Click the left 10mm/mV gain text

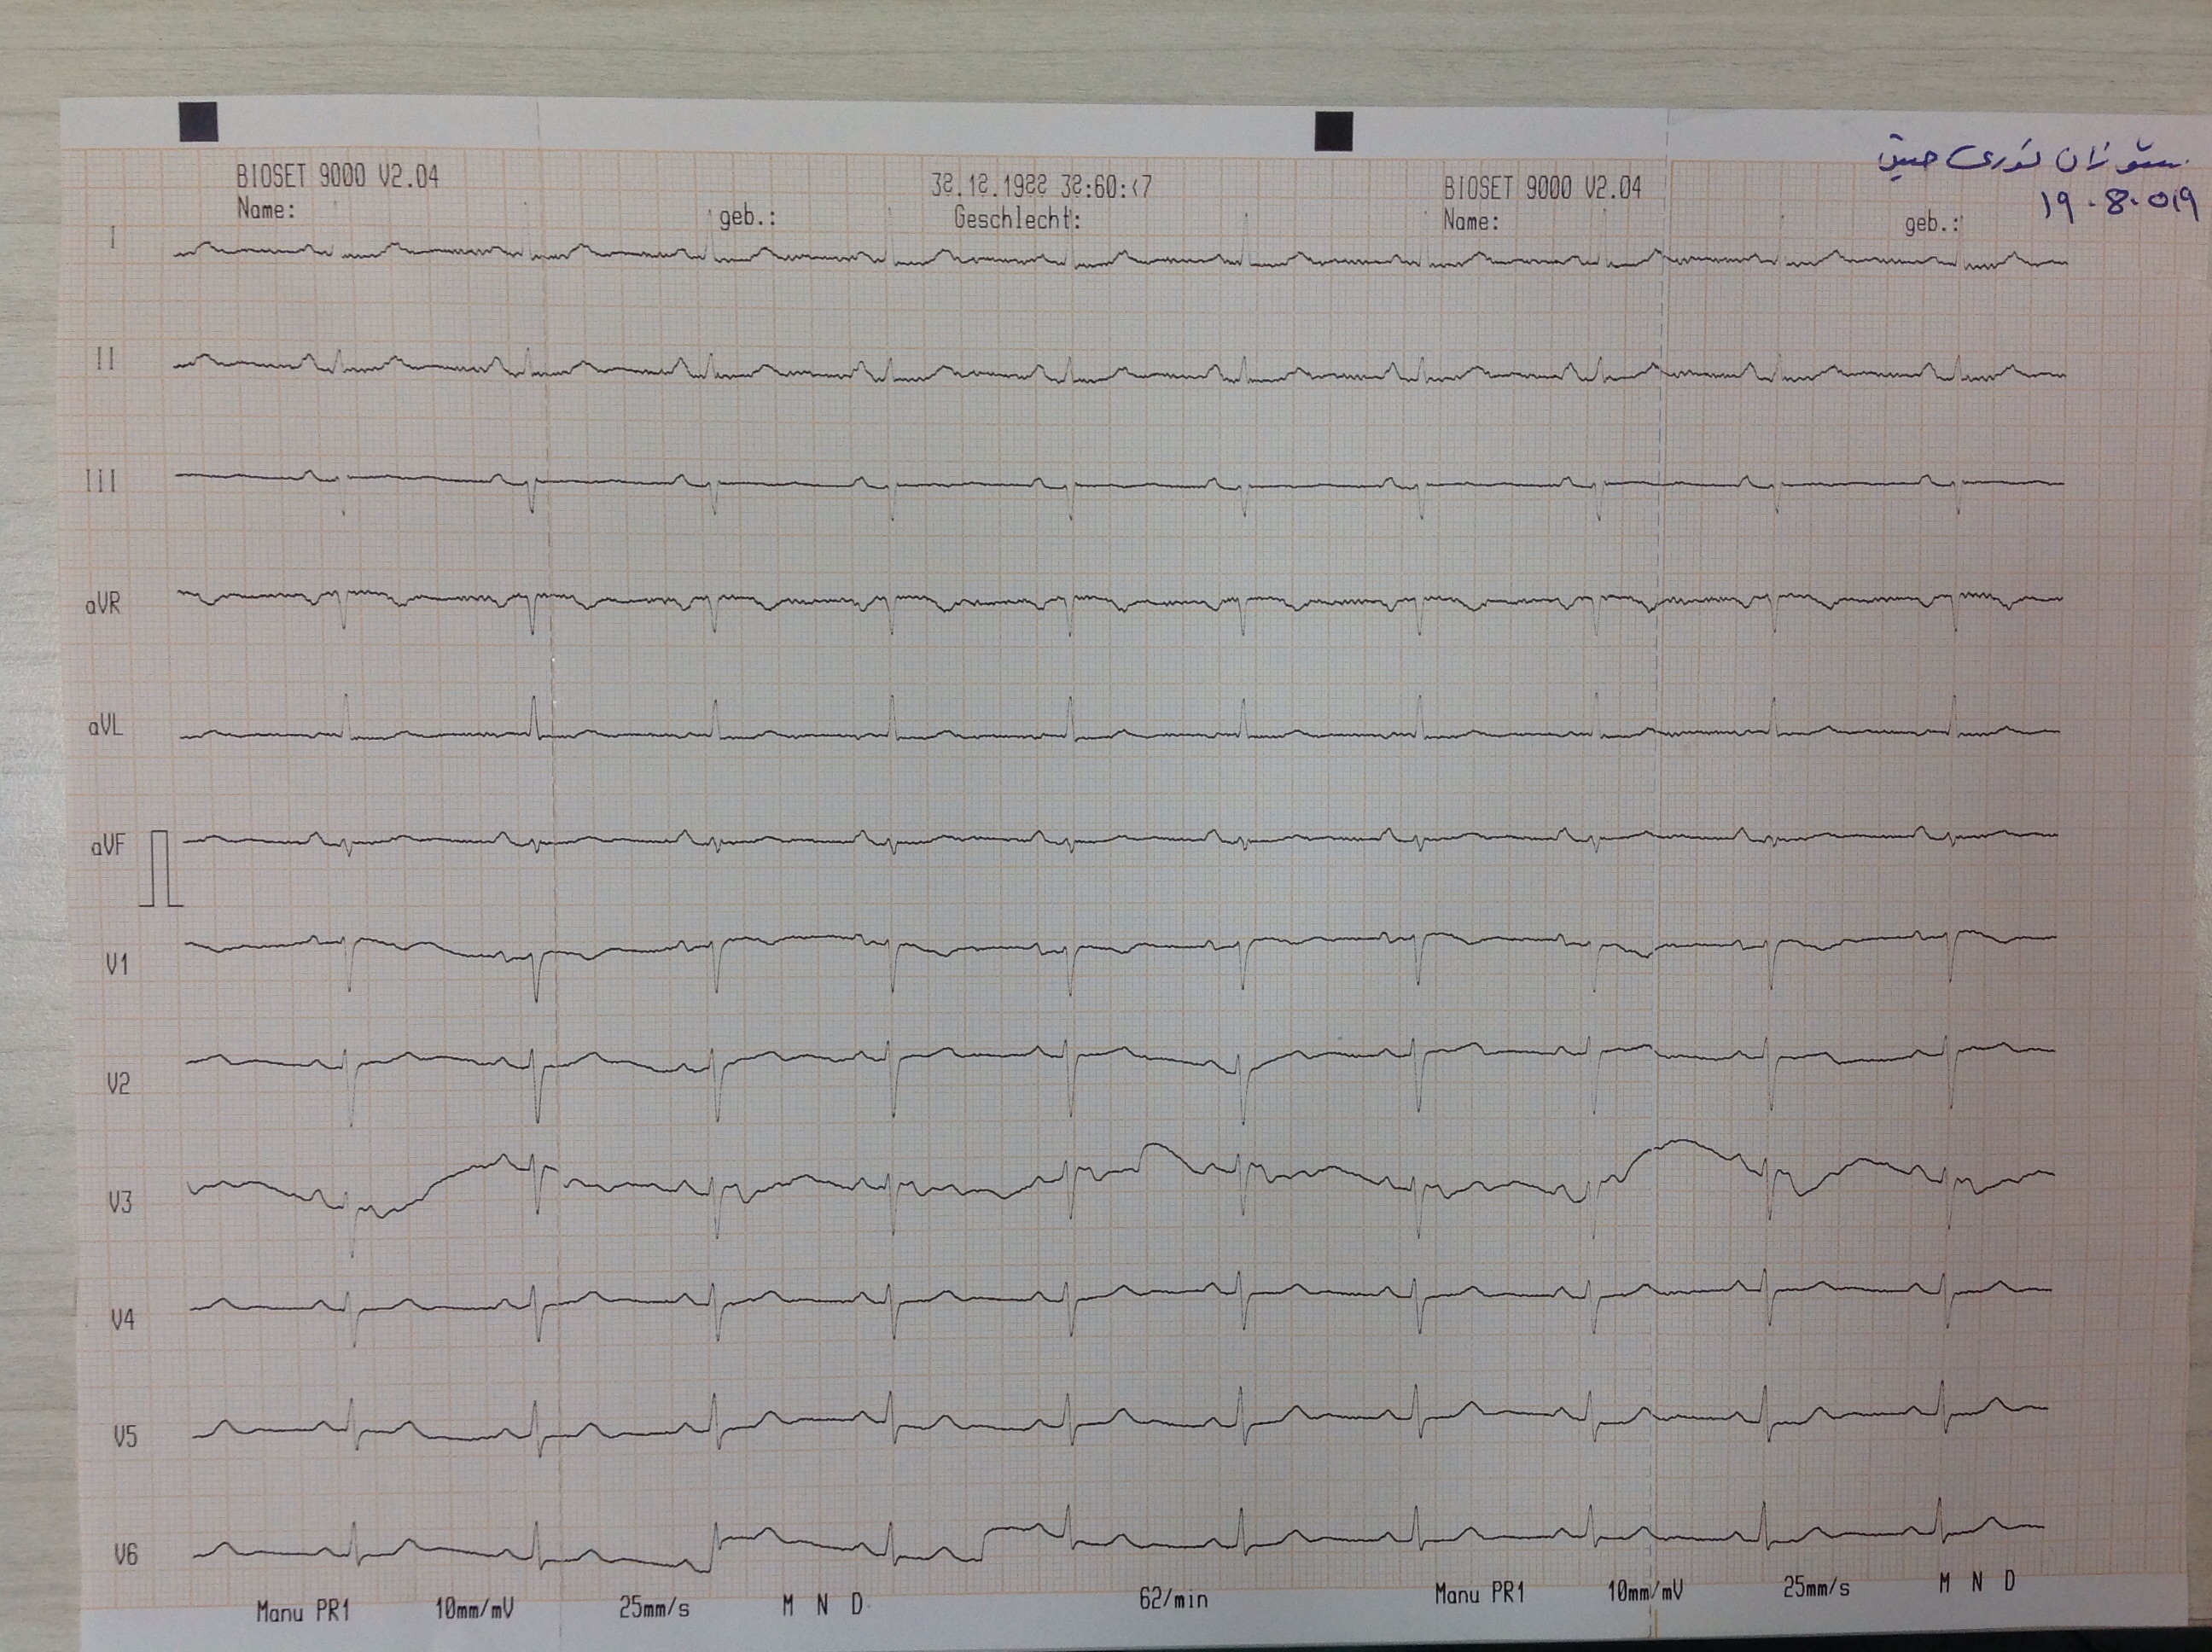coord(474,1609)
